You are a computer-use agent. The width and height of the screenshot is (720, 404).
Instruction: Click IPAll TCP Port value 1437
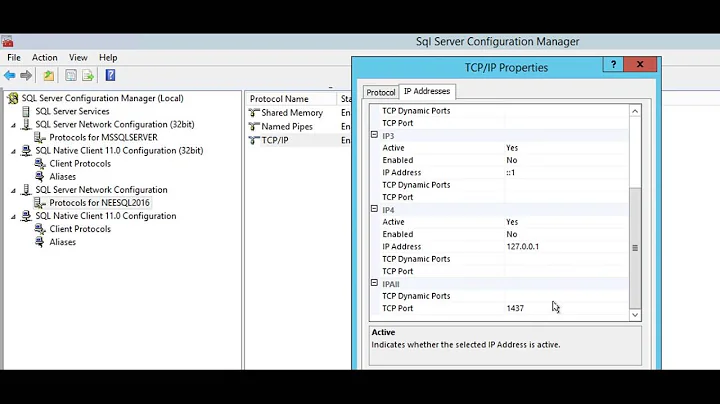tap(515, 309)
